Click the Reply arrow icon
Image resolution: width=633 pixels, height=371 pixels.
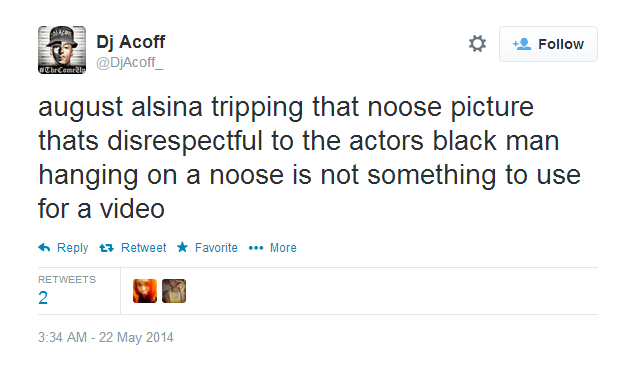pos(44,247)
